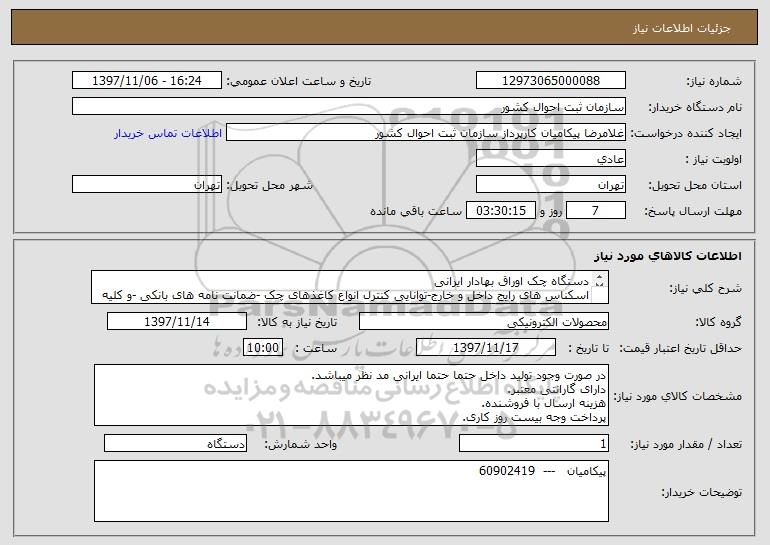Click the label شماره نیاز
Viewport: 770px width, 545px height.
tap(715, 82)
